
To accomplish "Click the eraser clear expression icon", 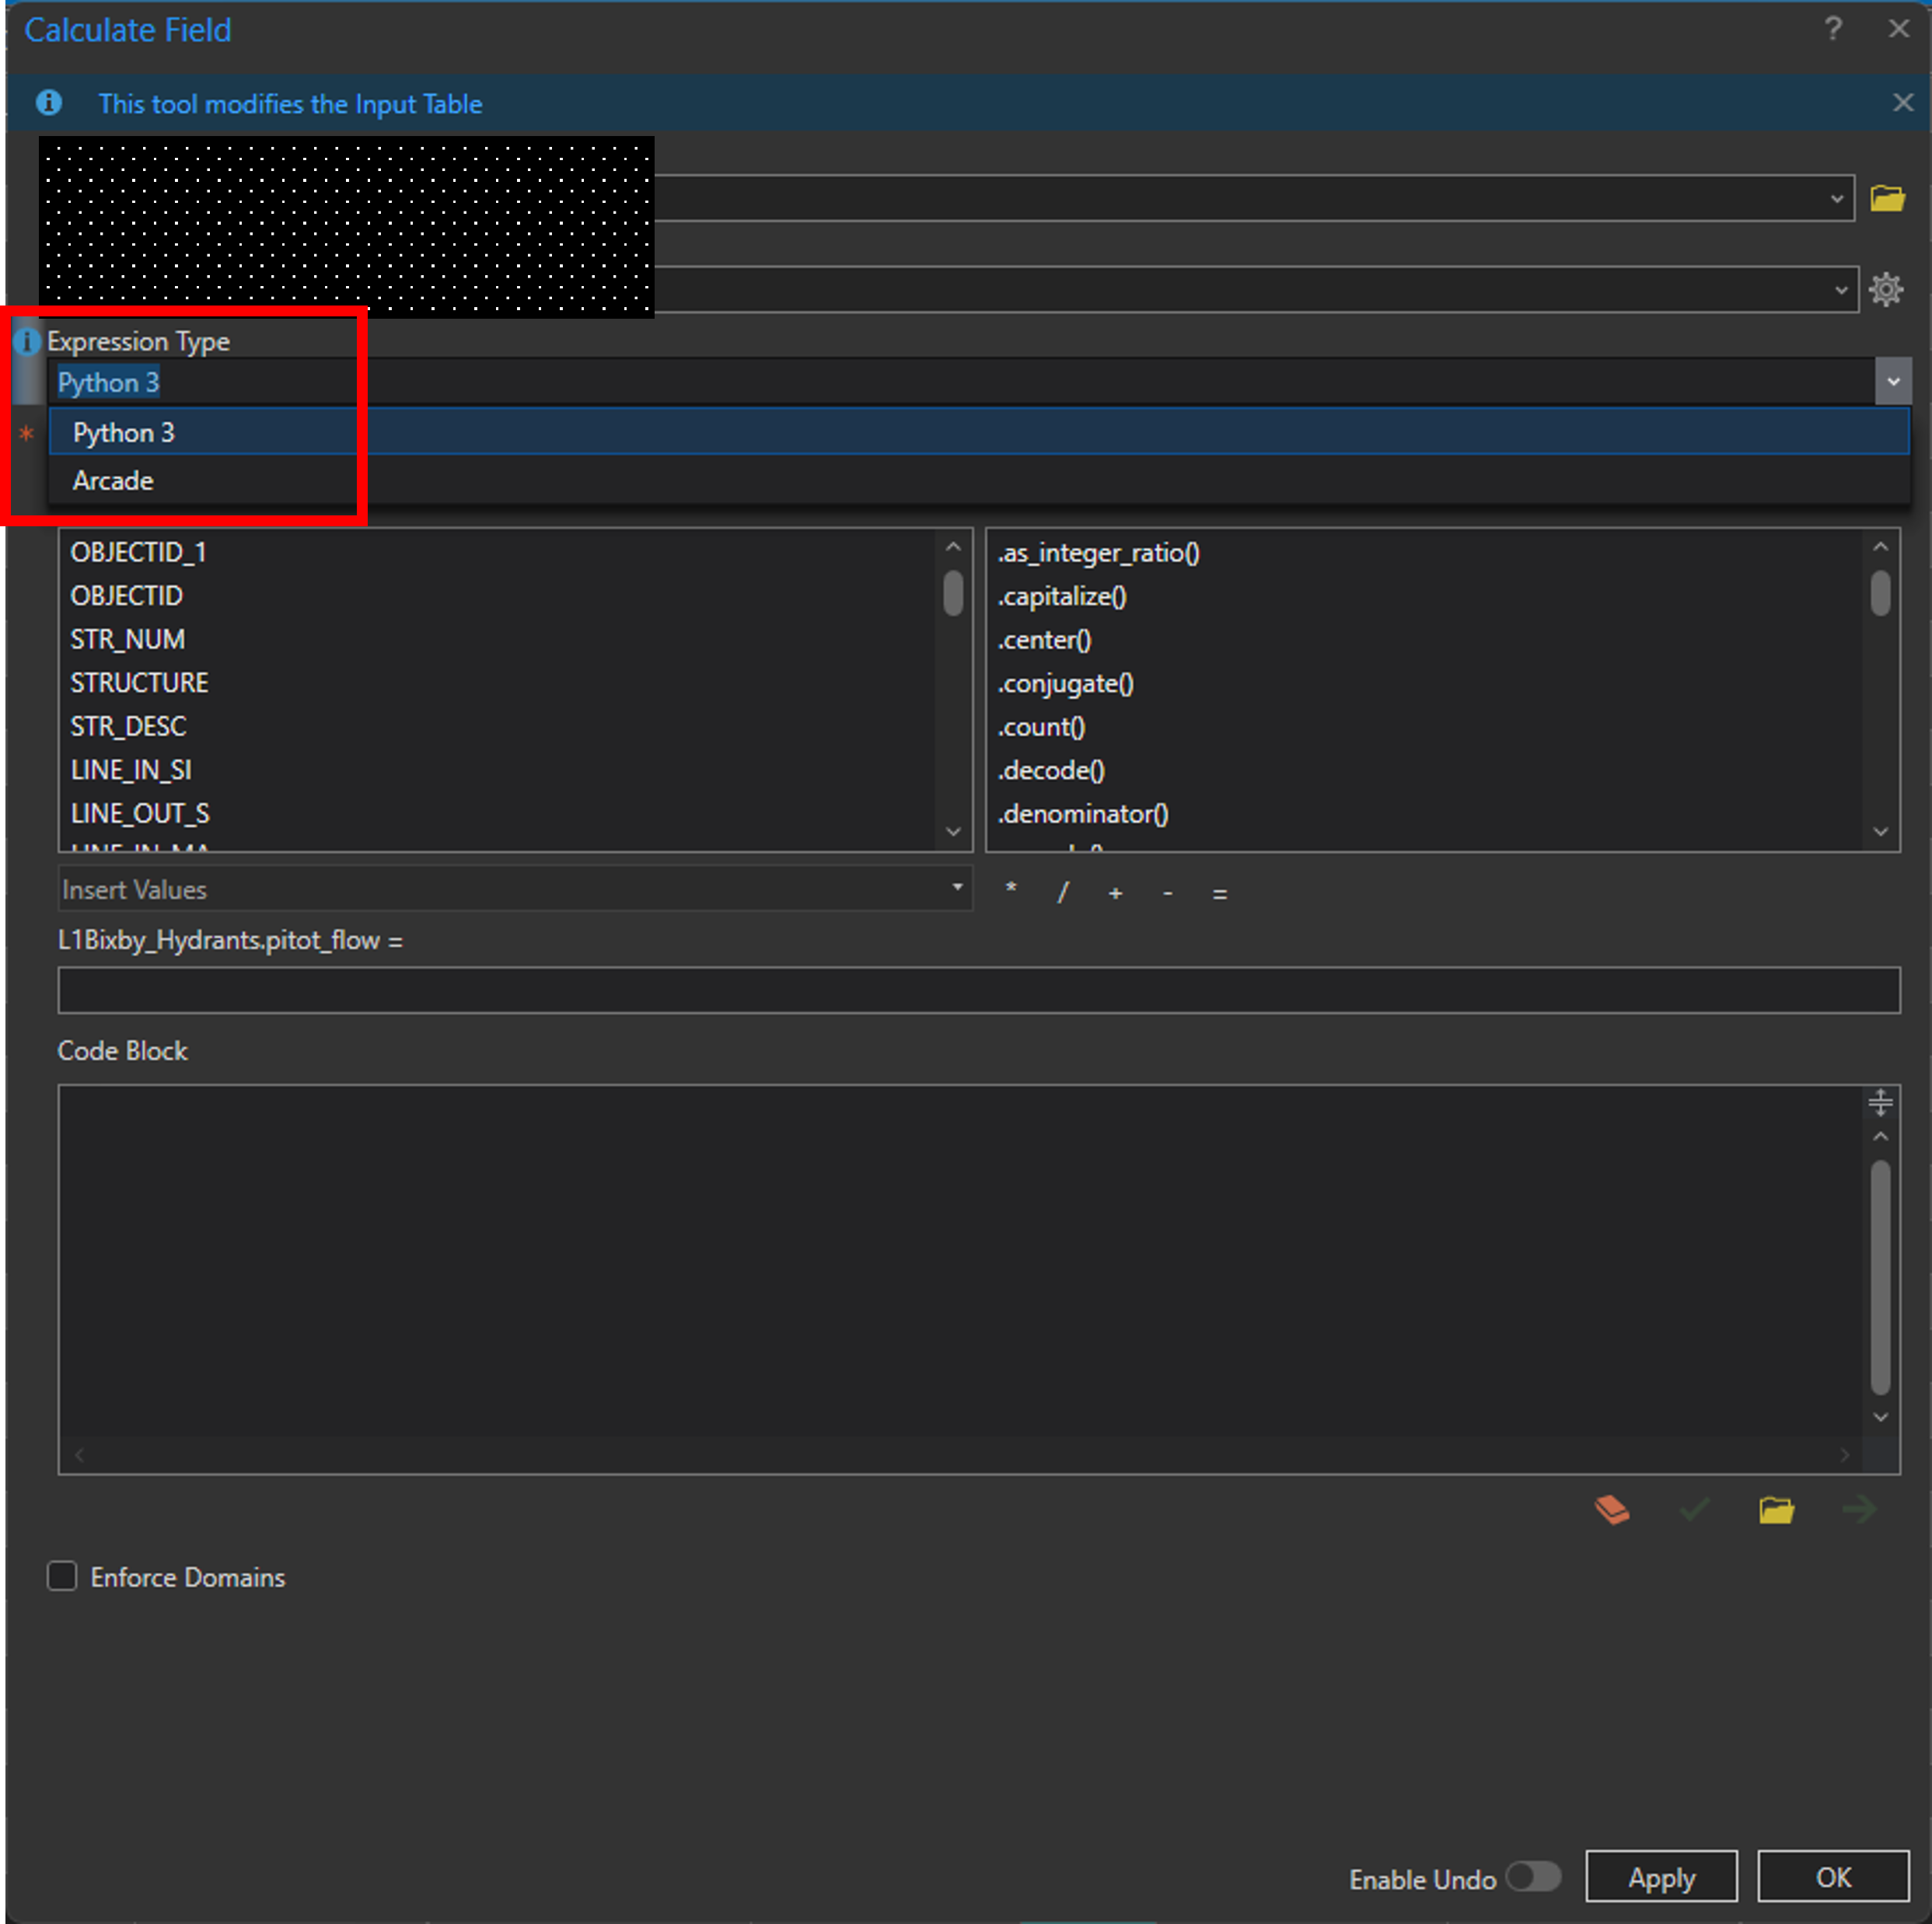I will click(1611, 1509).
